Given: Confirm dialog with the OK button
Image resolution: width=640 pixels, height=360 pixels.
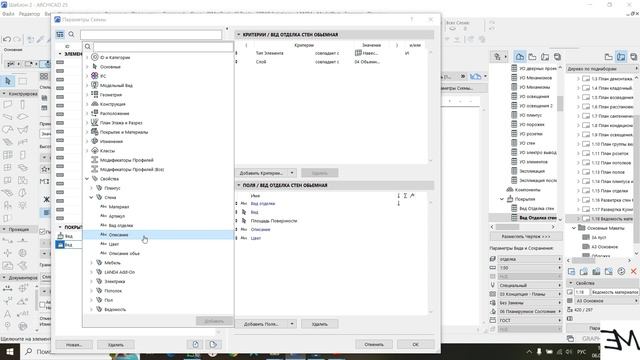Looking at the screenshot, I should tap(416, 344).
